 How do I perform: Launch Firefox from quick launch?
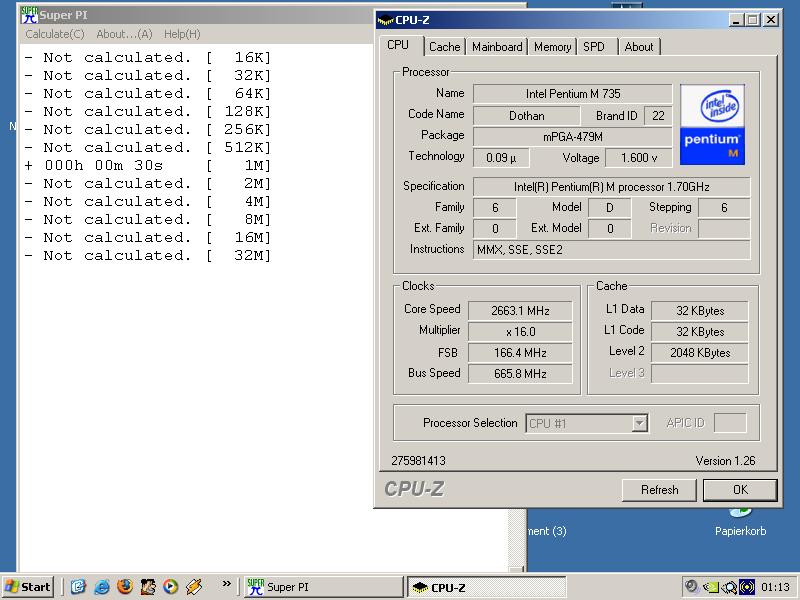point(124,587)
